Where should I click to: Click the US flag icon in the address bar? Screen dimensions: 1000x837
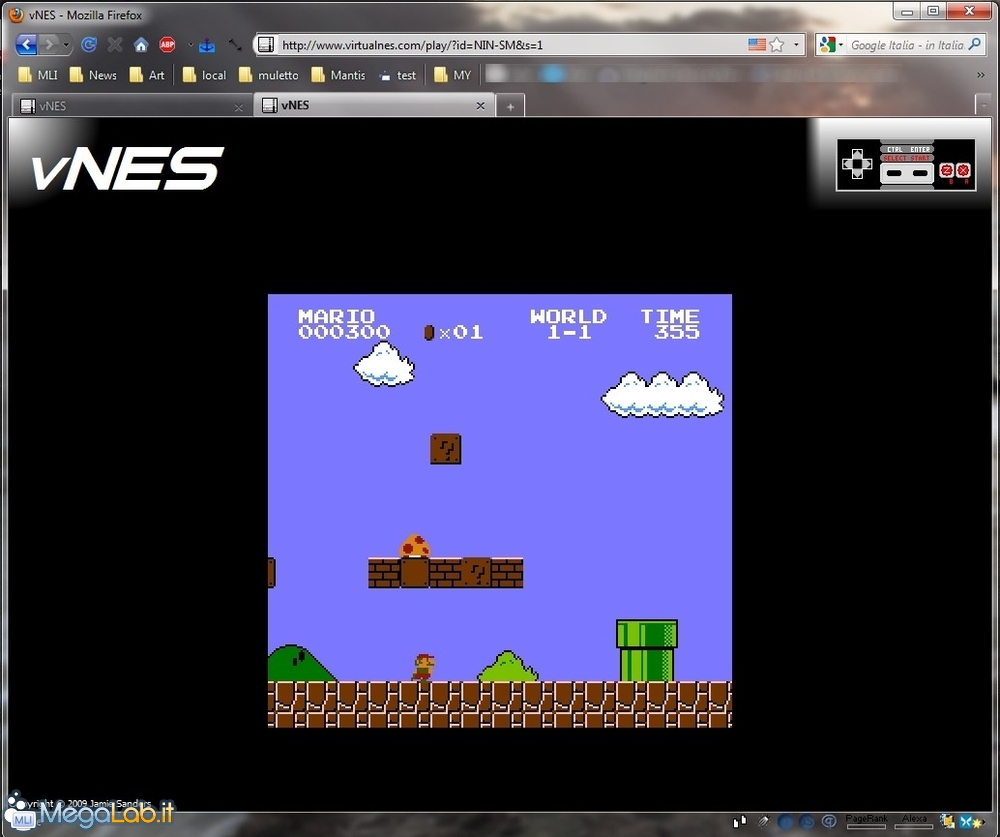pos(757,45)
